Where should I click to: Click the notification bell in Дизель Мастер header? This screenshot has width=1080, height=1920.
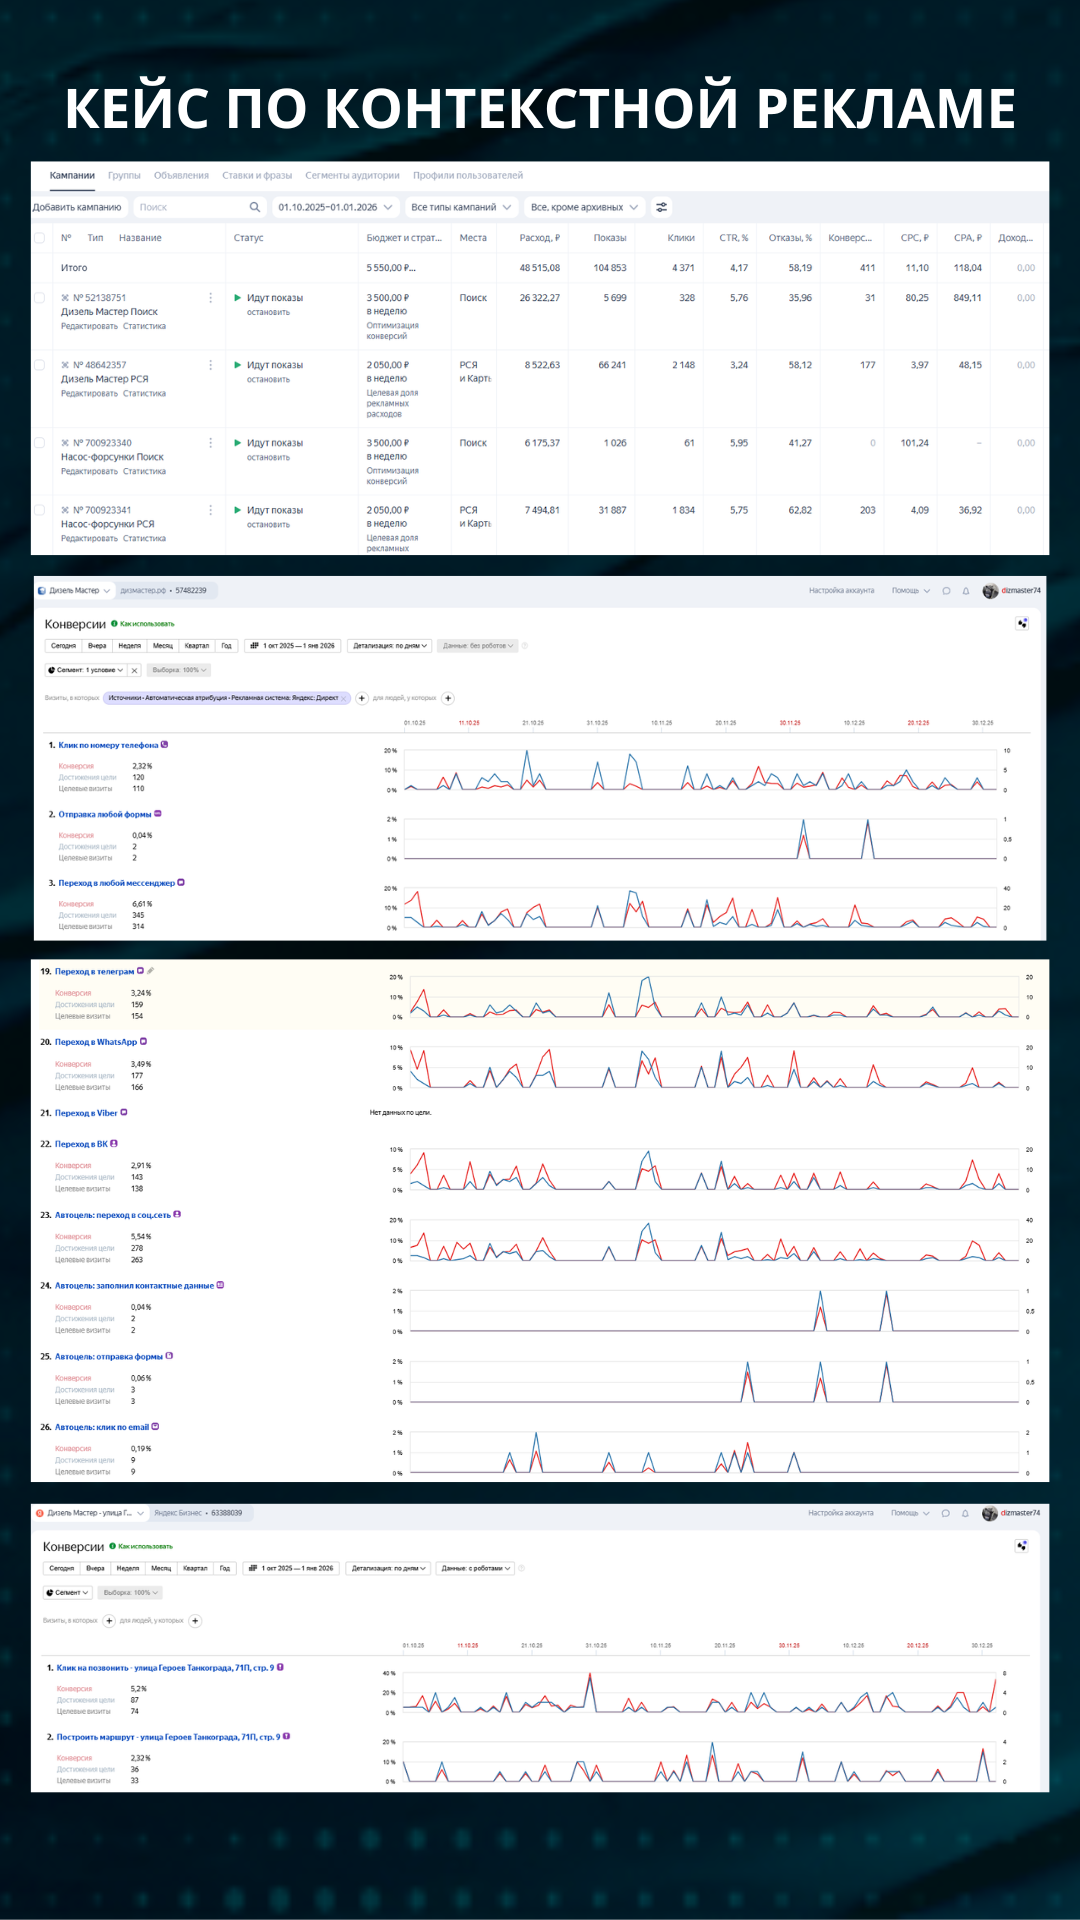pos(966,591)
